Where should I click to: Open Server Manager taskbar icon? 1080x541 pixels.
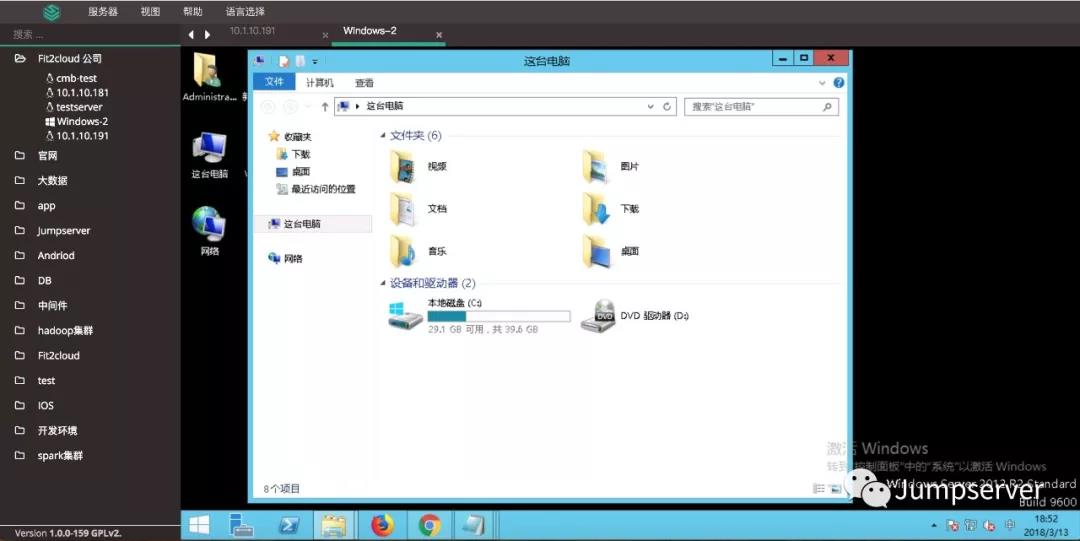[x=241, y=525]
